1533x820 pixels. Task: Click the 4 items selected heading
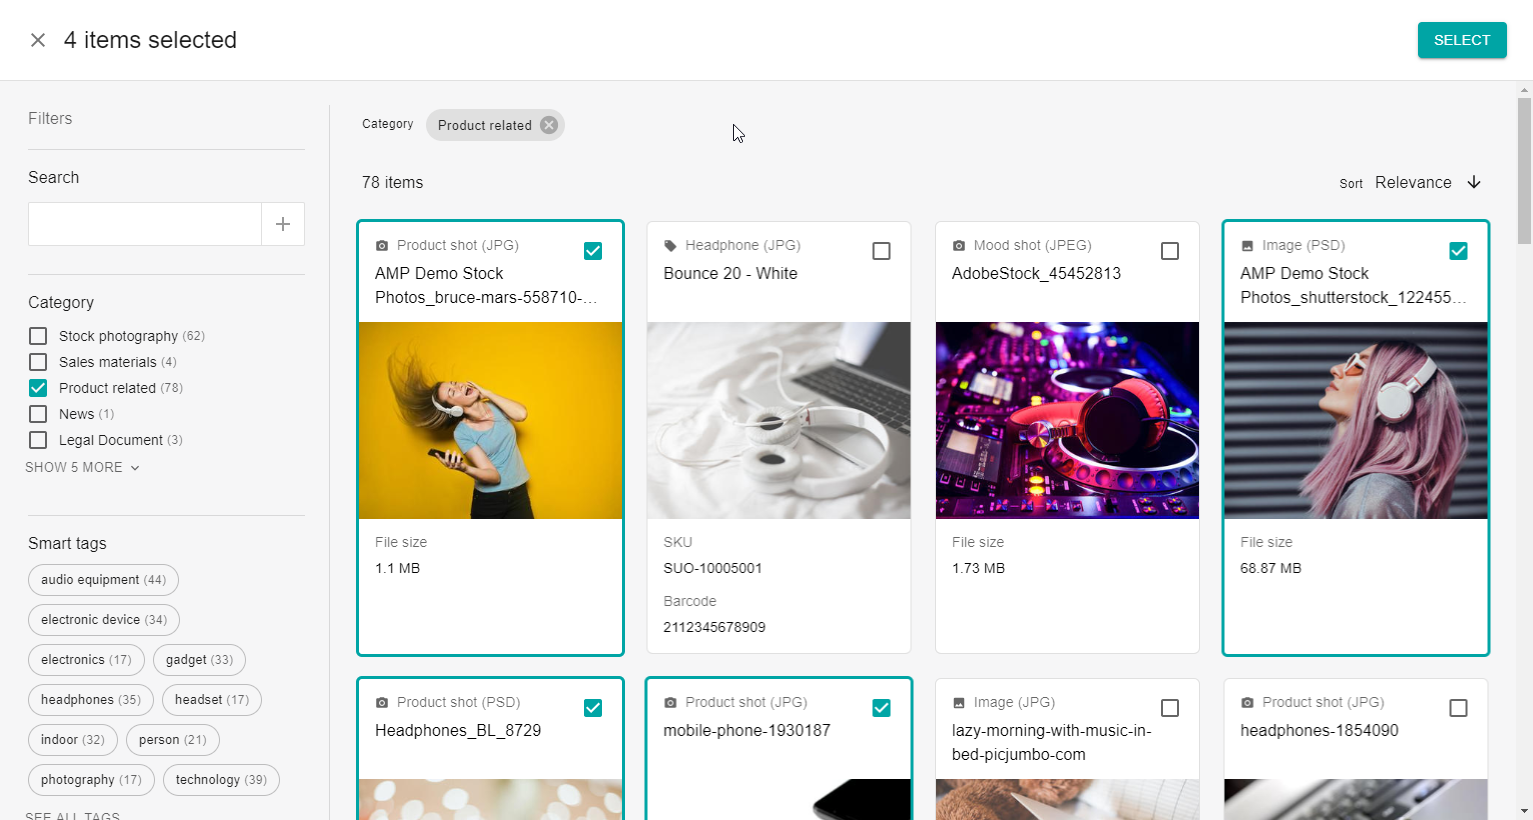150,40
